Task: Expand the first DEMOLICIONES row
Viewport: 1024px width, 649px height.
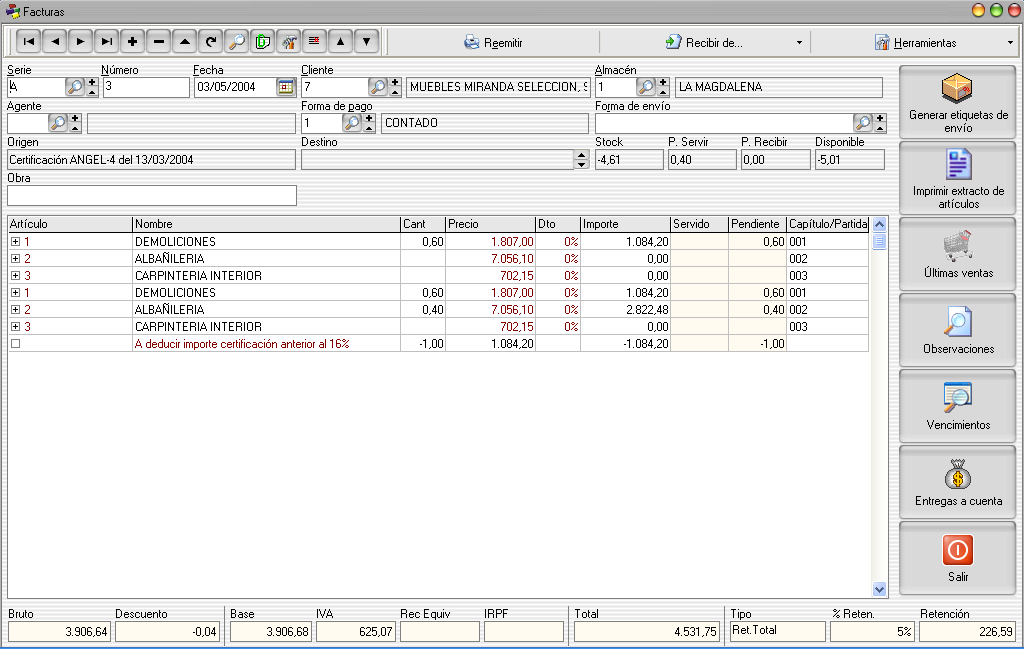Action: click(x=15, y=242)
